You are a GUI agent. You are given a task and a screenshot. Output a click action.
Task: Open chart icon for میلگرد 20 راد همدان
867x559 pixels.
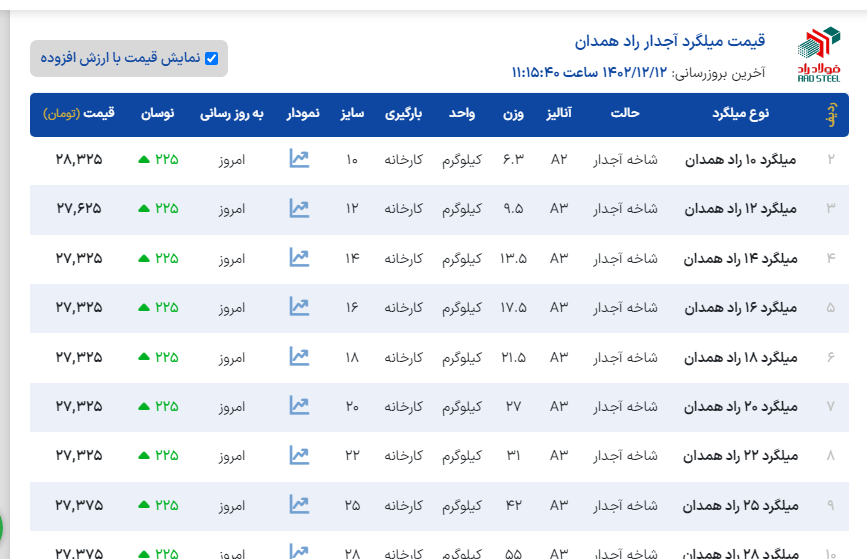[299, 406]
